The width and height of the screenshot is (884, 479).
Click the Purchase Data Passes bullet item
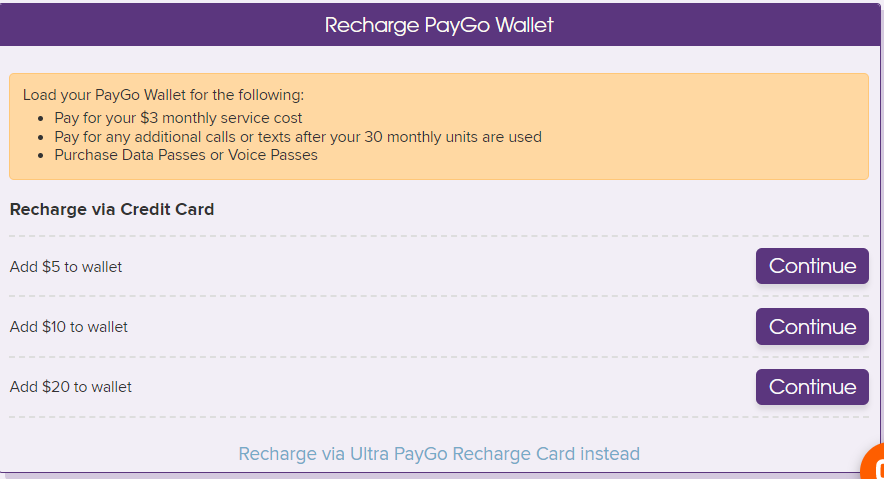186,155
